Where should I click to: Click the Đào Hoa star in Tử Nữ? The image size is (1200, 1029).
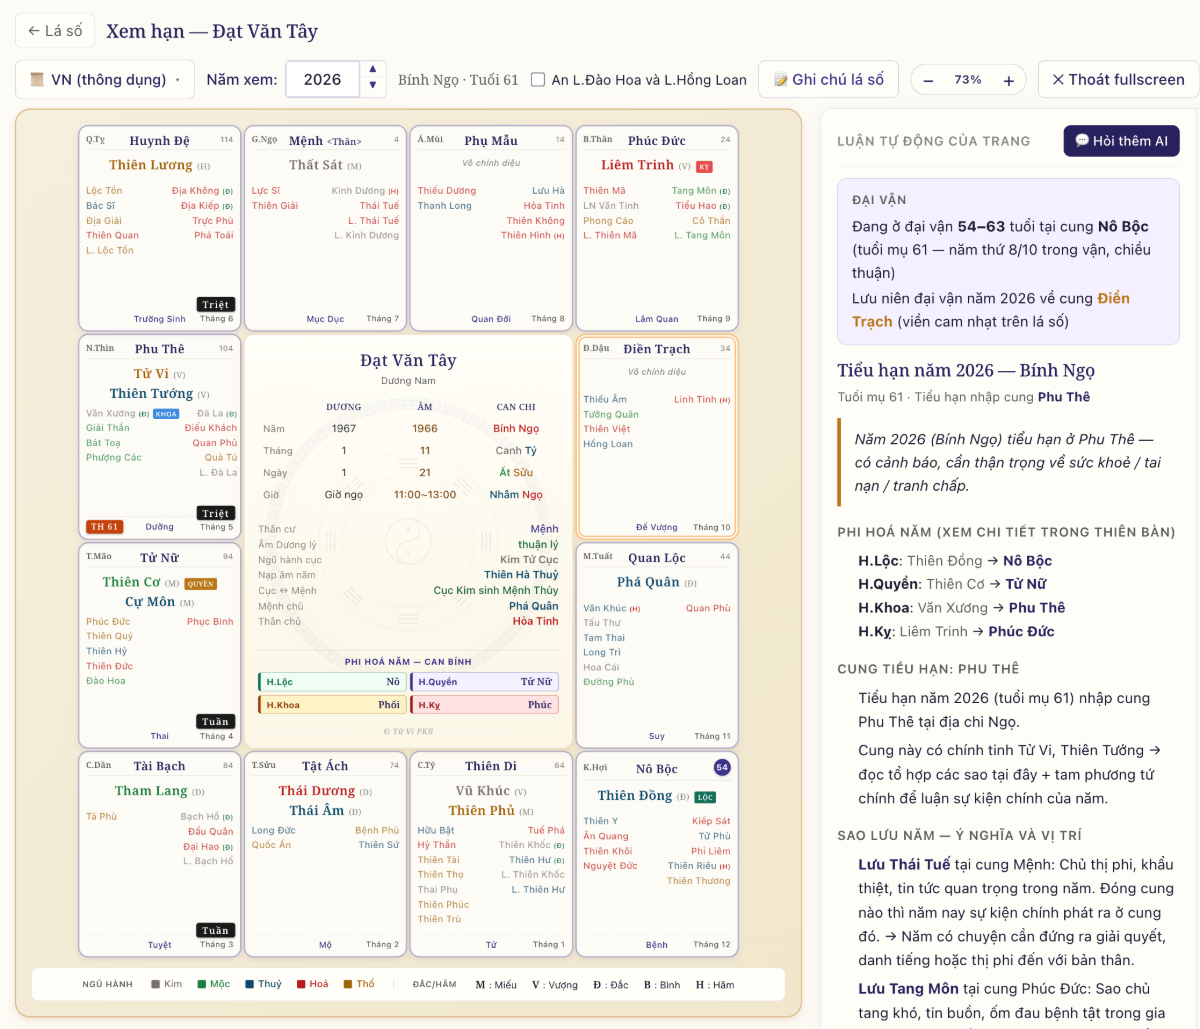tap(106, 681)
